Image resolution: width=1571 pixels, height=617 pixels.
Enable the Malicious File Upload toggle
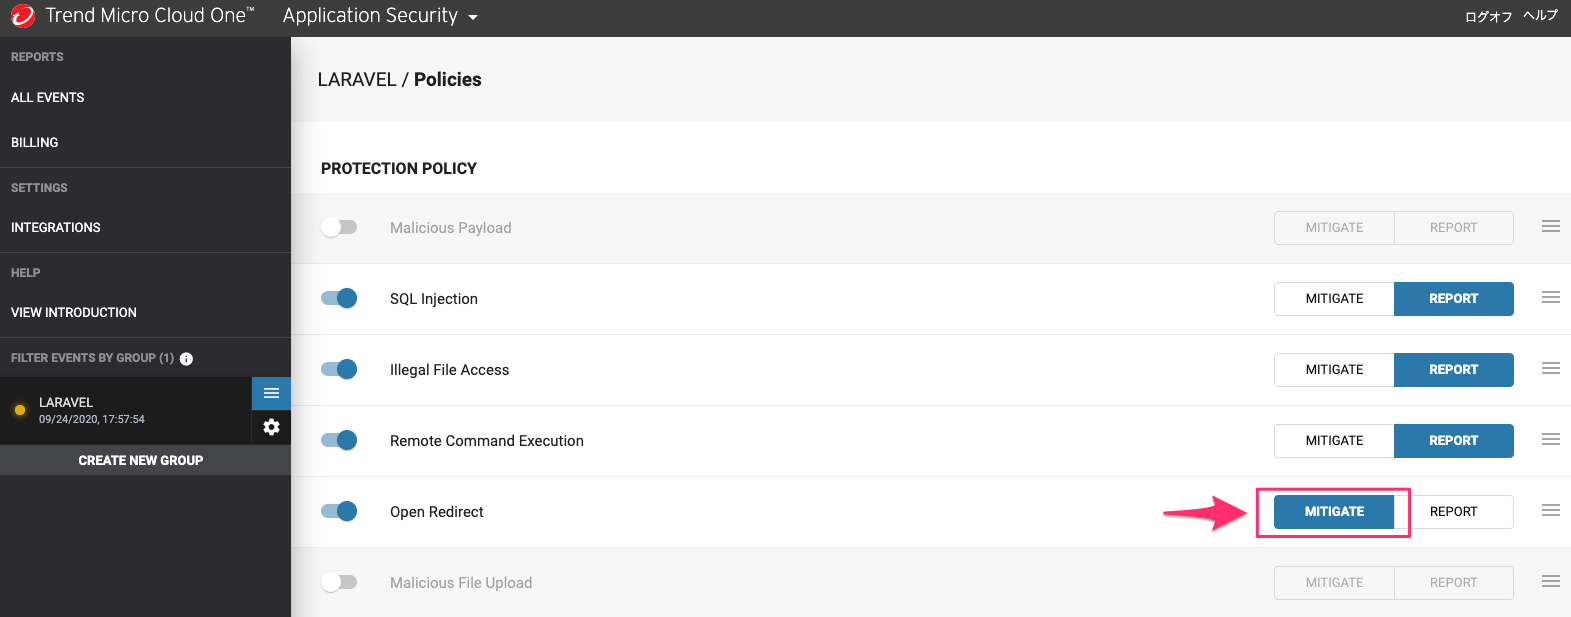point(339,582)
